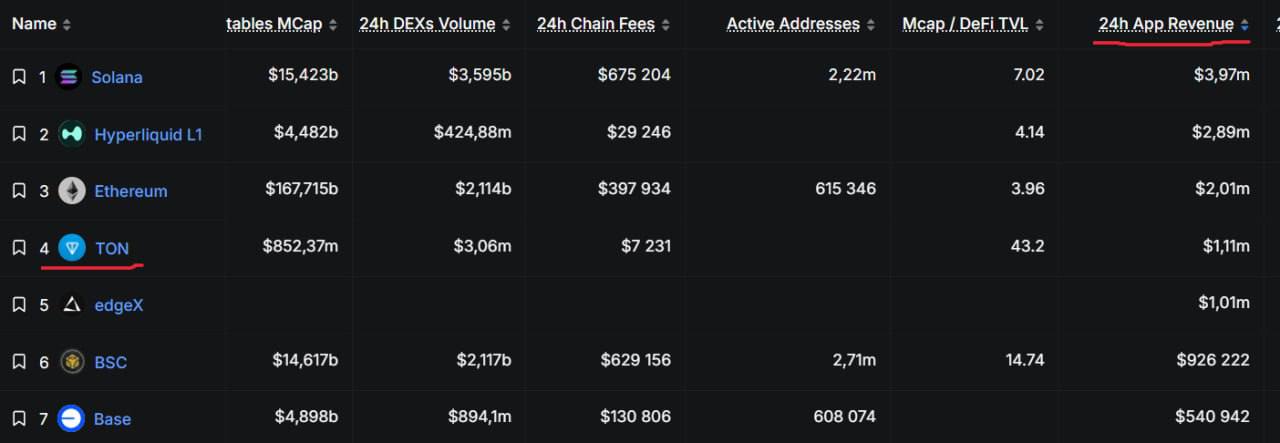The image size is (1280, 443).
Task: Bookmark the BSC row
Action: 18,362
